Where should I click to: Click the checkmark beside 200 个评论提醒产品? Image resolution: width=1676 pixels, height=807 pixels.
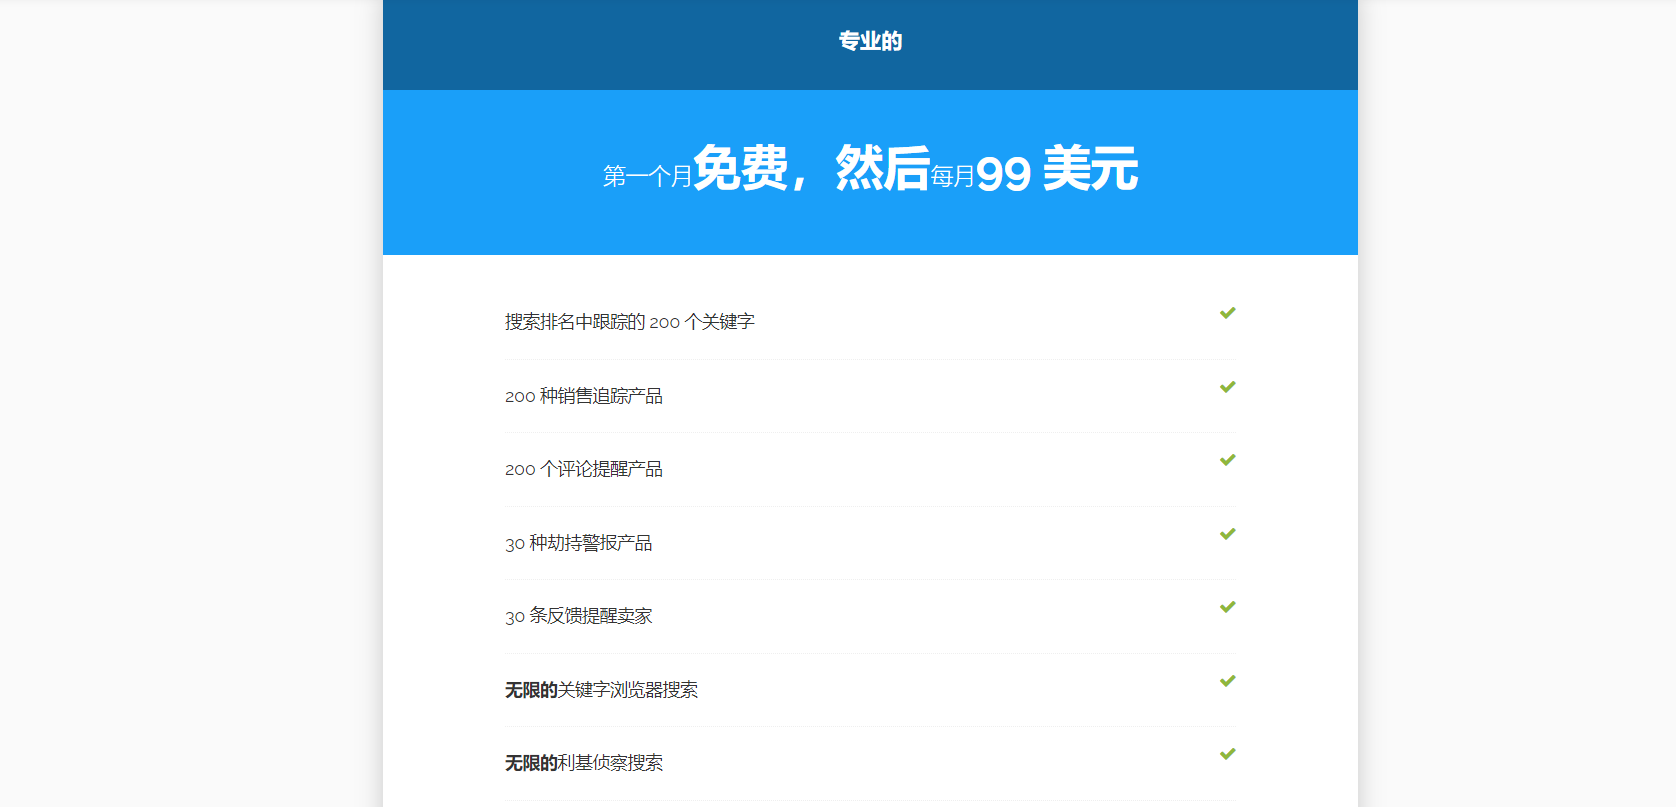1228,460
